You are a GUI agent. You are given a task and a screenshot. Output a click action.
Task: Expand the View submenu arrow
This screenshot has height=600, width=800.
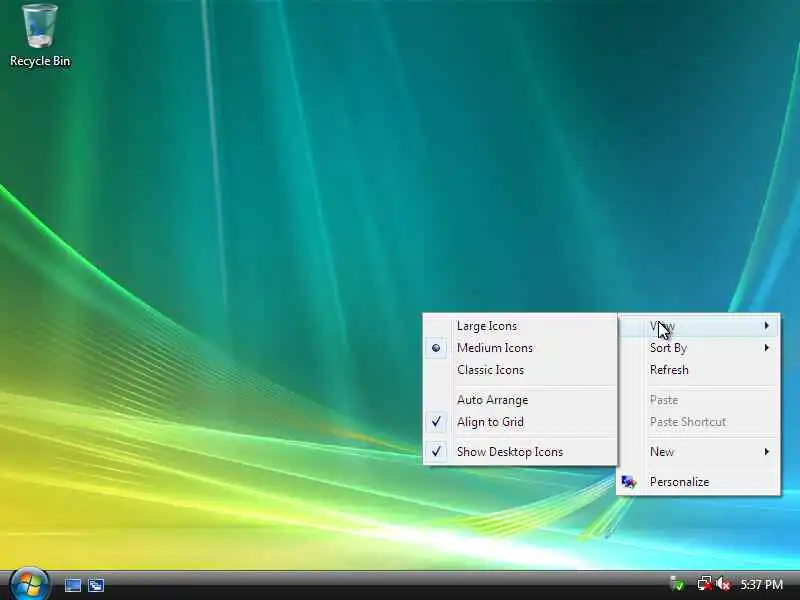[x=766, y=326]
